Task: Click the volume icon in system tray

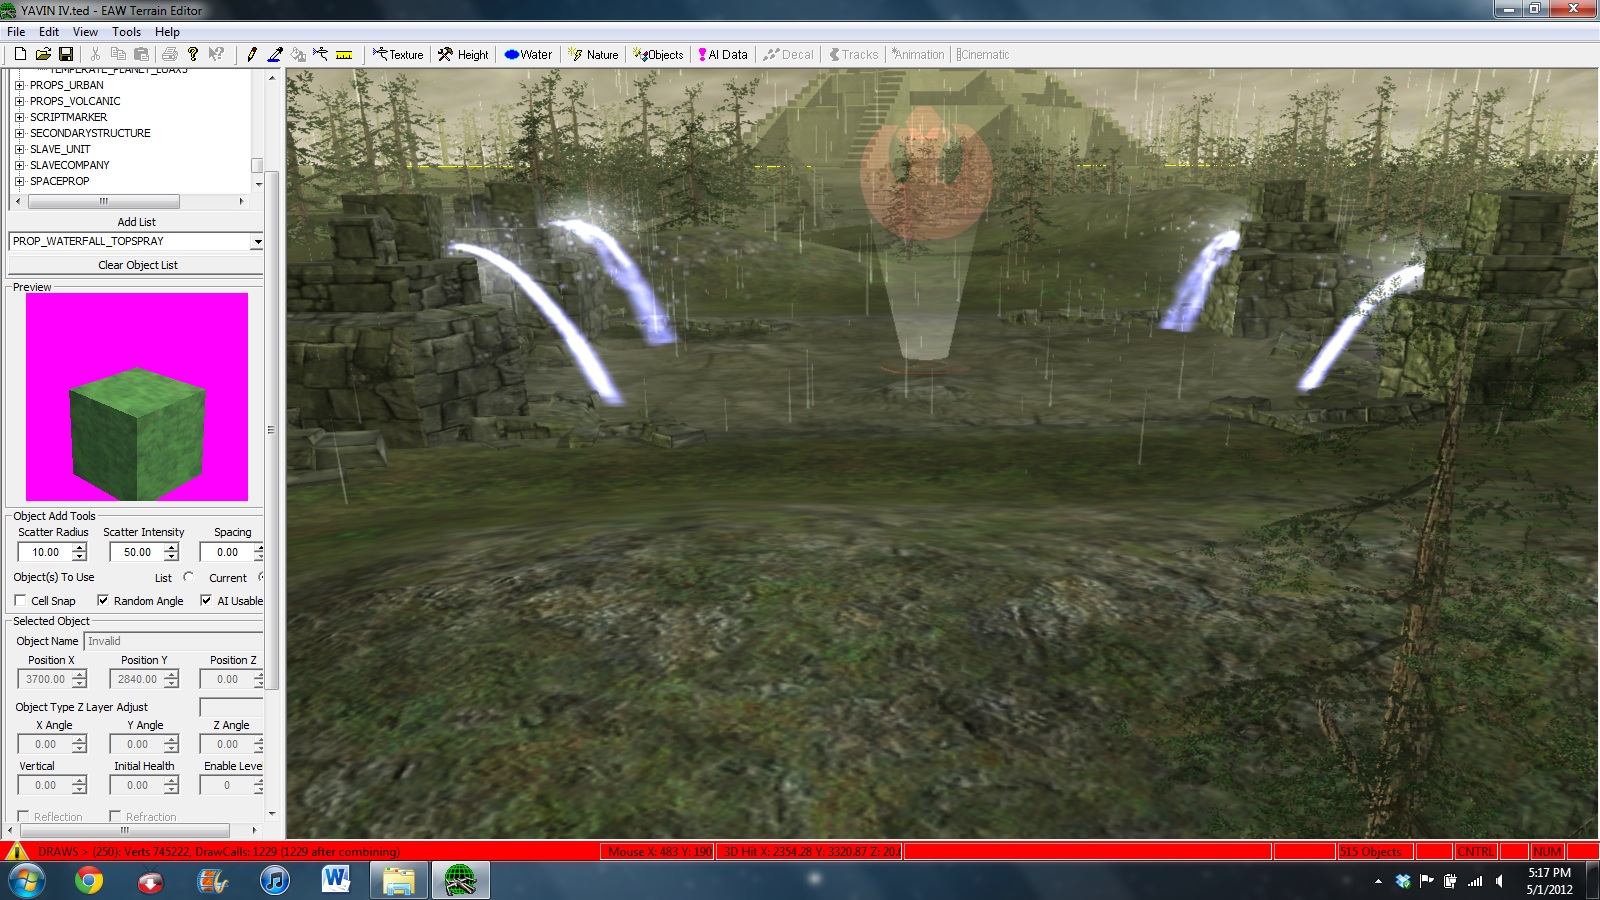Action: tap(1499, 881)
